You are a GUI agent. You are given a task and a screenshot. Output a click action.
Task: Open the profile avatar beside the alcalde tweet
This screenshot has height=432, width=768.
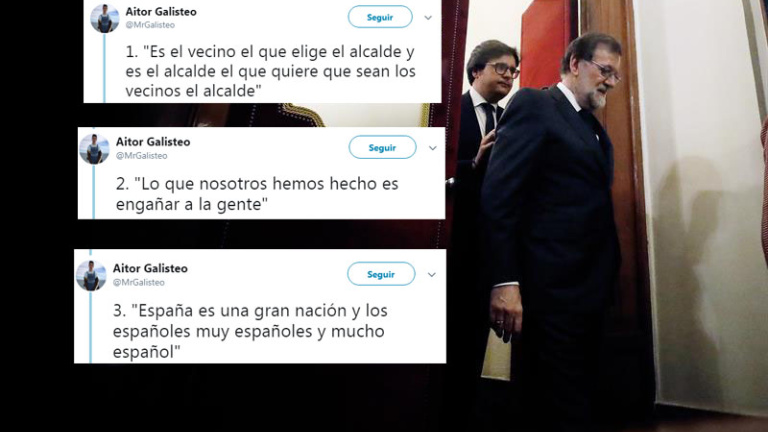(x=105, y=19)
